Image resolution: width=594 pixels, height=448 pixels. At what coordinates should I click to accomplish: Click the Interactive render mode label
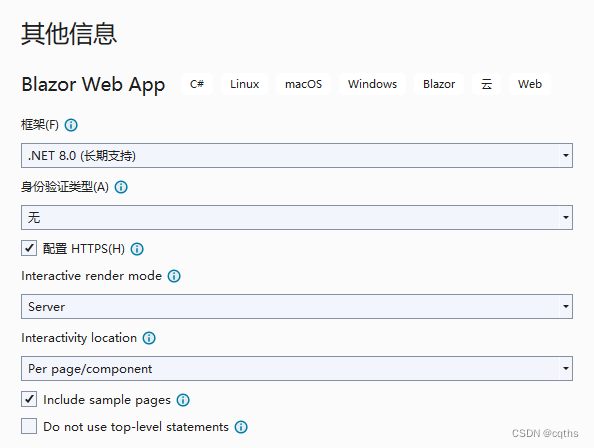(x=91, y=276)
